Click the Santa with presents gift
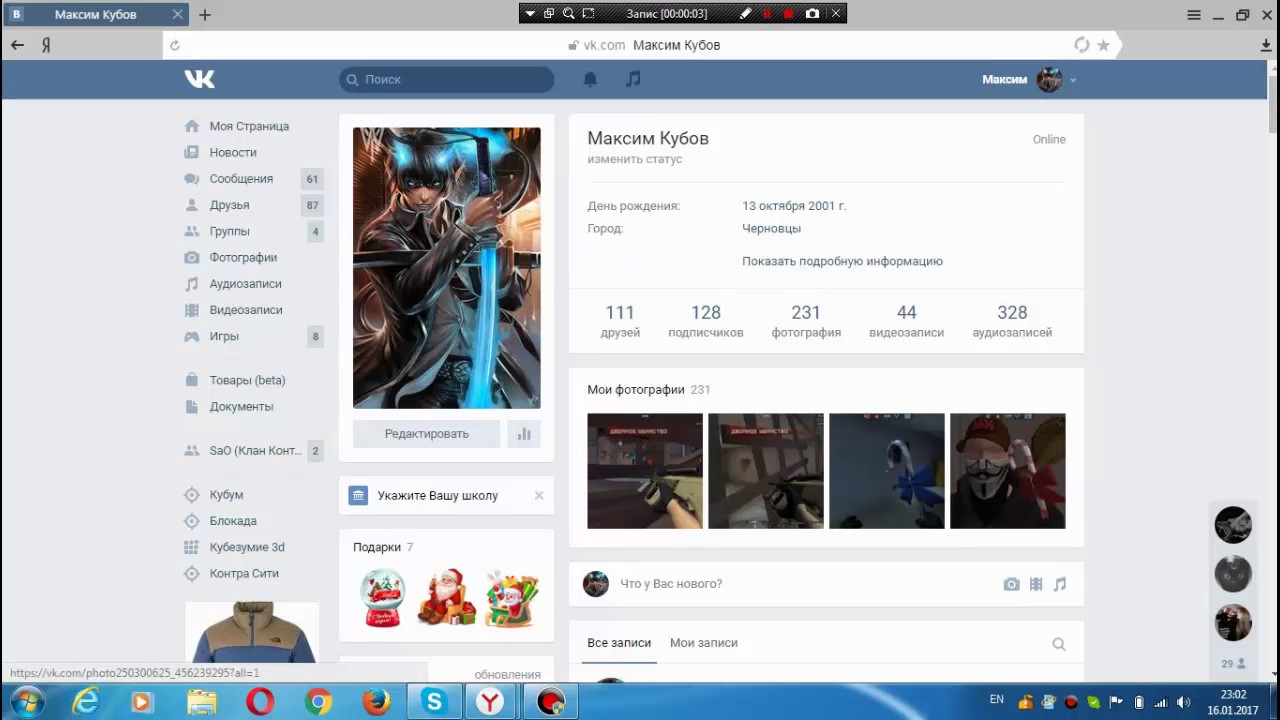Viewport: 1280px width, 720px height. (x=512, y=598)
